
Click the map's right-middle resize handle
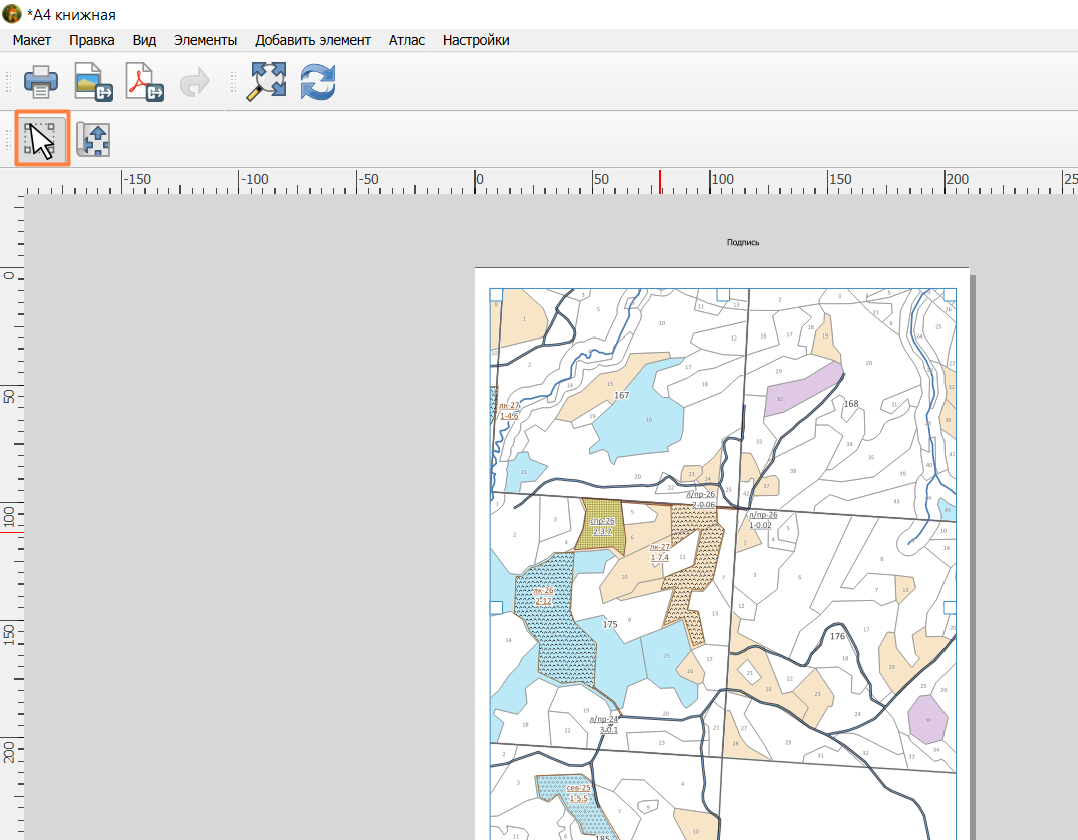(949, 607)
